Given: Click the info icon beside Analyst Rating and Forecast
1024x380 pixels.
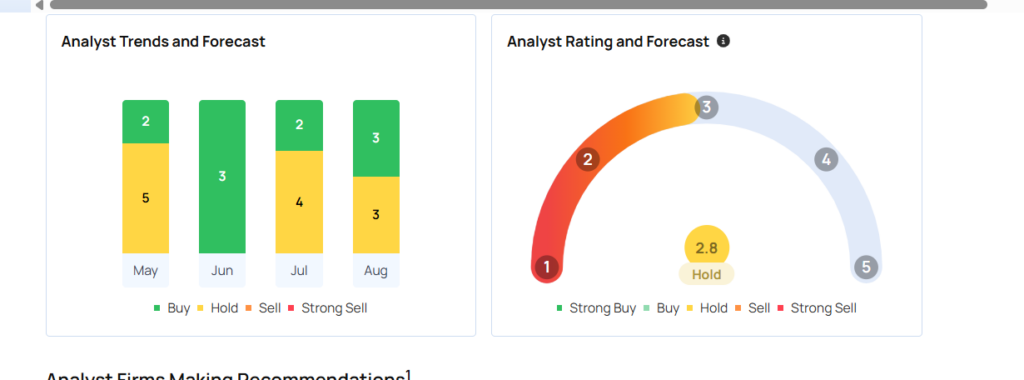Looking at the screenshot, I should pyautogui.click(x=723, y=41).
